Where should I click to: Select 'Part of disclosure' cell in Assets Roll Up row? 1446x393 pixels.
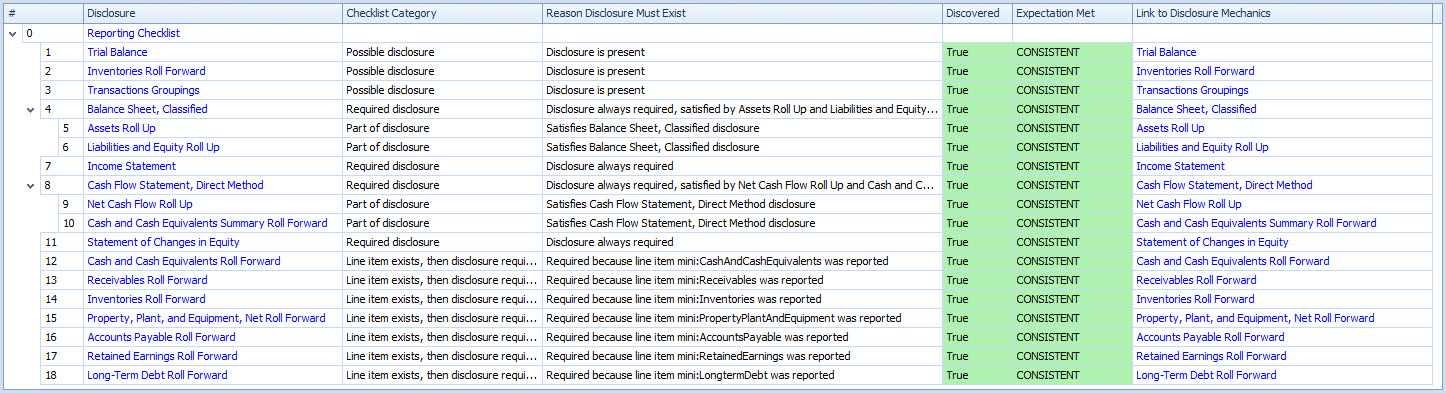pyautogui.click(x=442, y=128)
